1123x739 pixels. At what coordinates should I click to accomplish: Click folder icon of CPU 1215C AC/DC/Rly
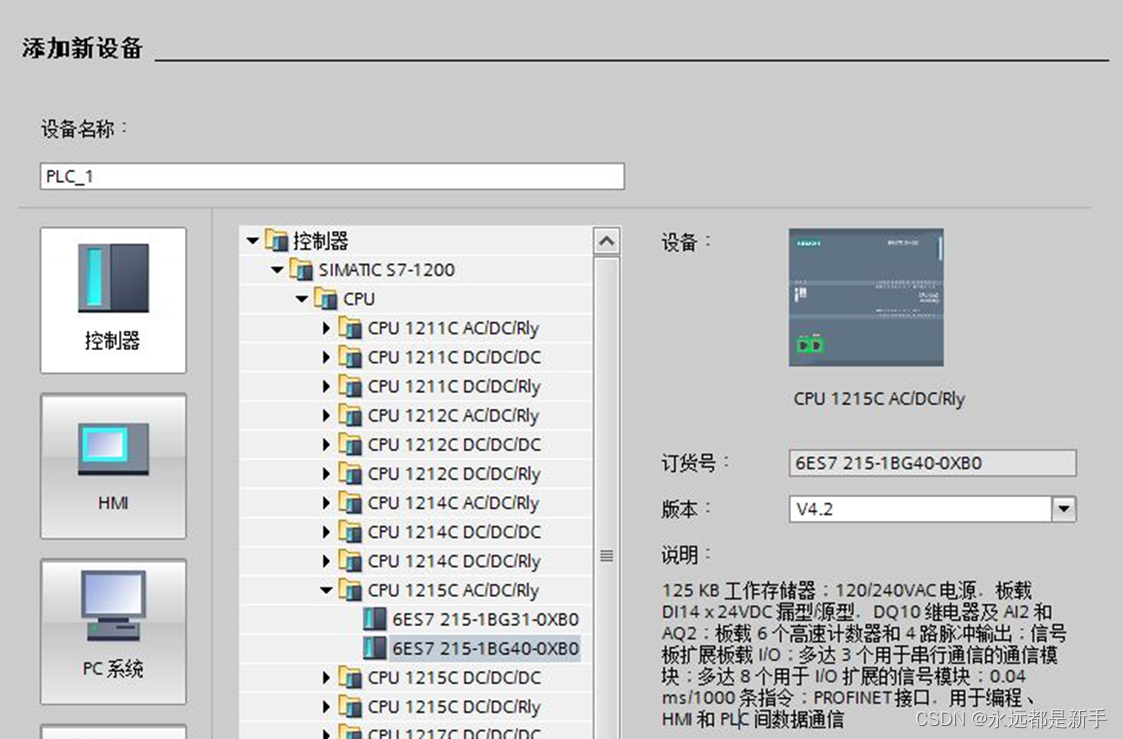click(x=350, y=589)
